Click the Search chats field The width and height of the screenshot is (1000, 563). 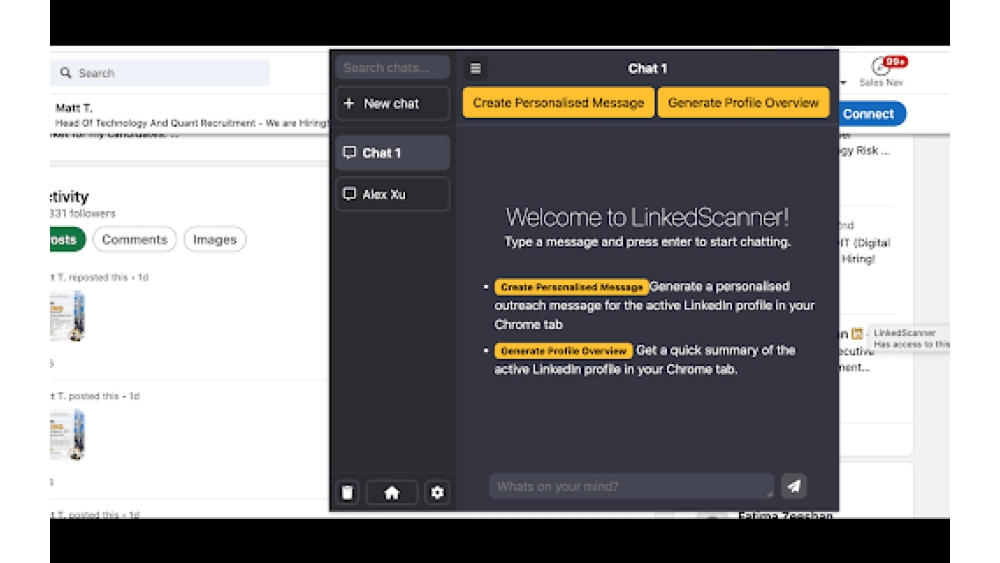[392, 68]
